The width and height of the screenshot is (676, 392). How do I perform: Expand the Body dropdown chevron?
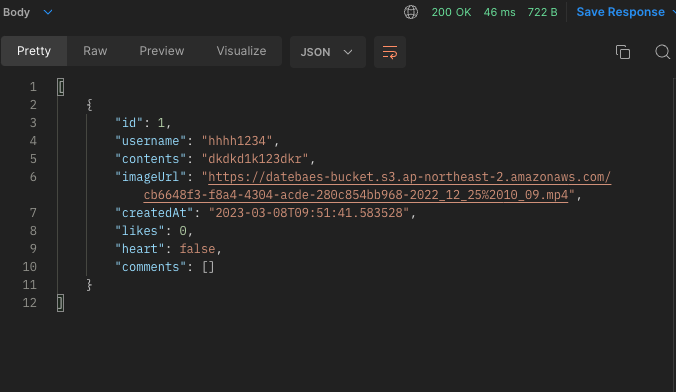tap(48, 12)
